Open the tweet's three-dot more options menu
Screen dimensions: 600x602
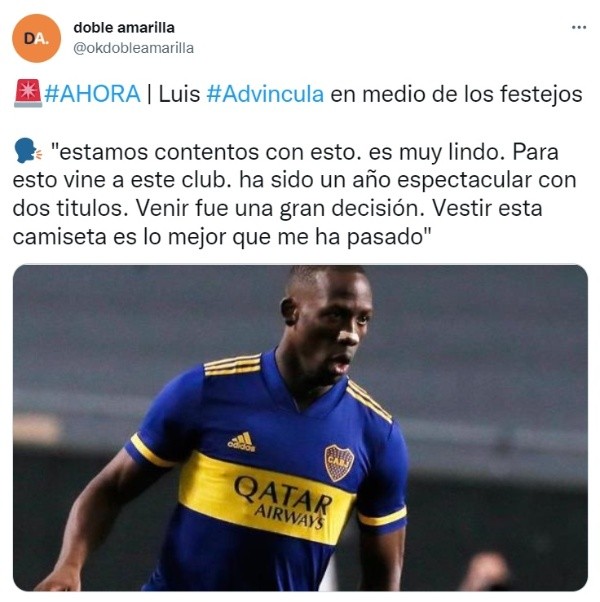click(x=579, y=27)
